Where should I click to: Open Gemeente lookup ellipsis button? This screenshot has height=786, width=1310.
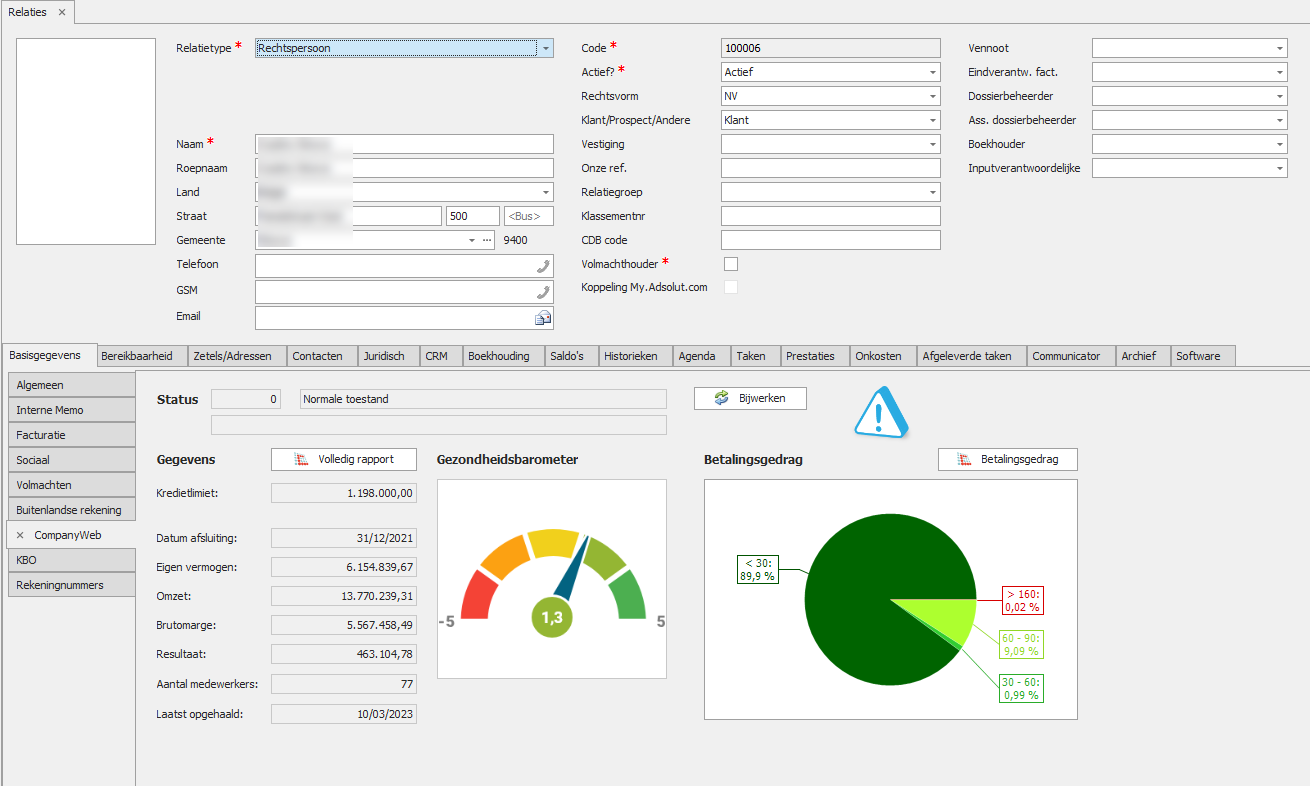click(487, 240)
